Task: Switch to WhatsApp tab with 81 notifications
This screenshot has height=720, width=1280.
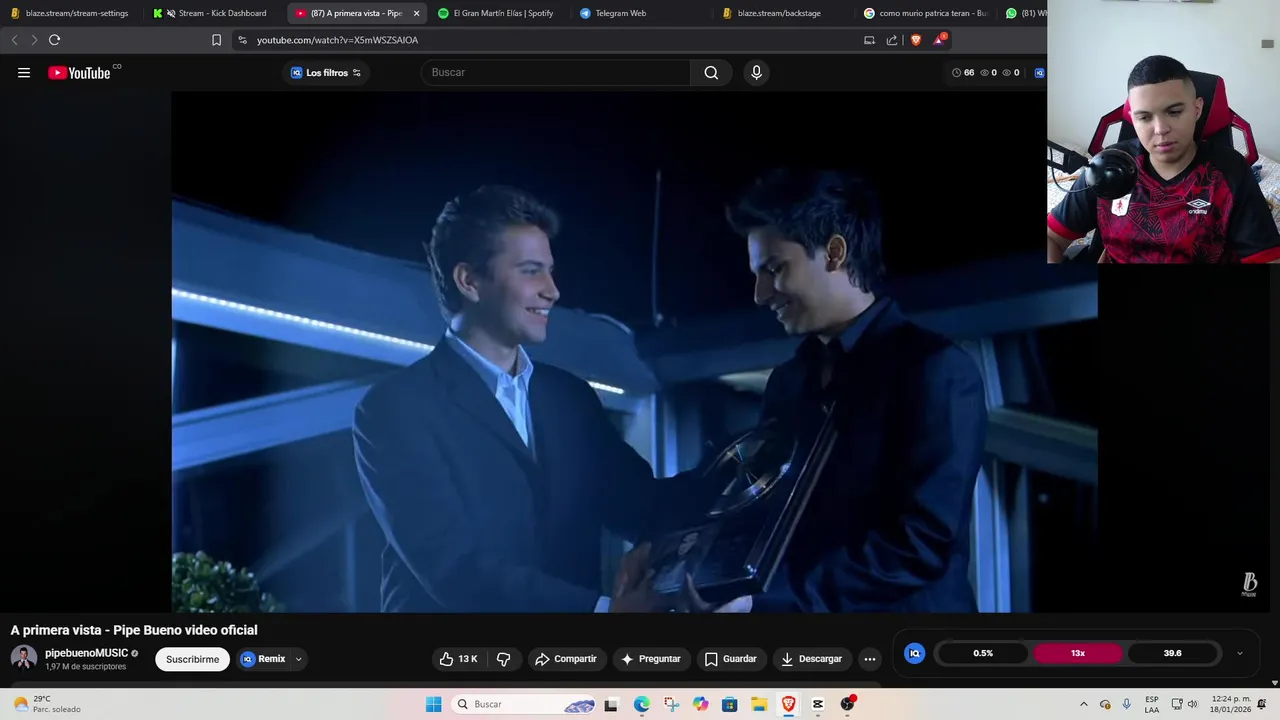Action: pyautogui.click(x=1024, y=13)
